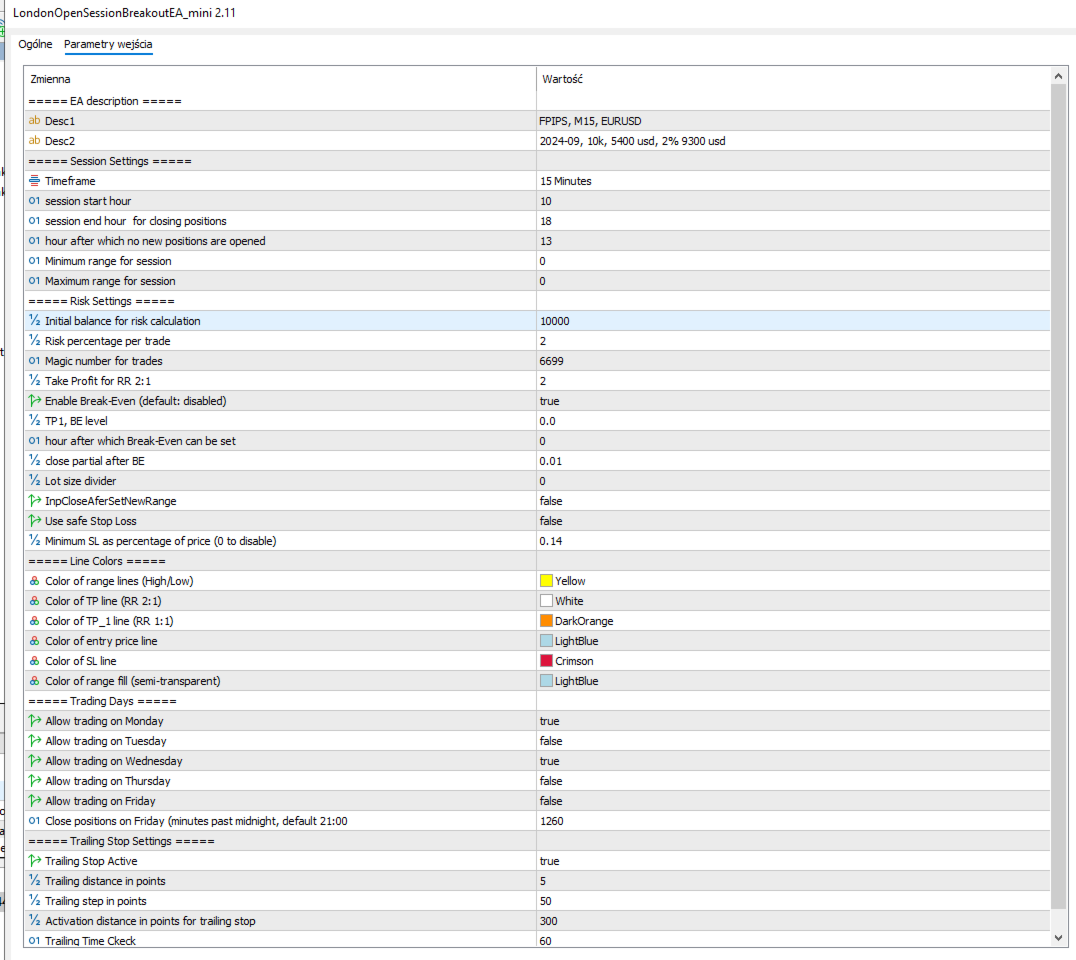Open the Timeframe 15 Minutes dropdown value
This screenshot has height=960, width=1076.
point(565,181)
